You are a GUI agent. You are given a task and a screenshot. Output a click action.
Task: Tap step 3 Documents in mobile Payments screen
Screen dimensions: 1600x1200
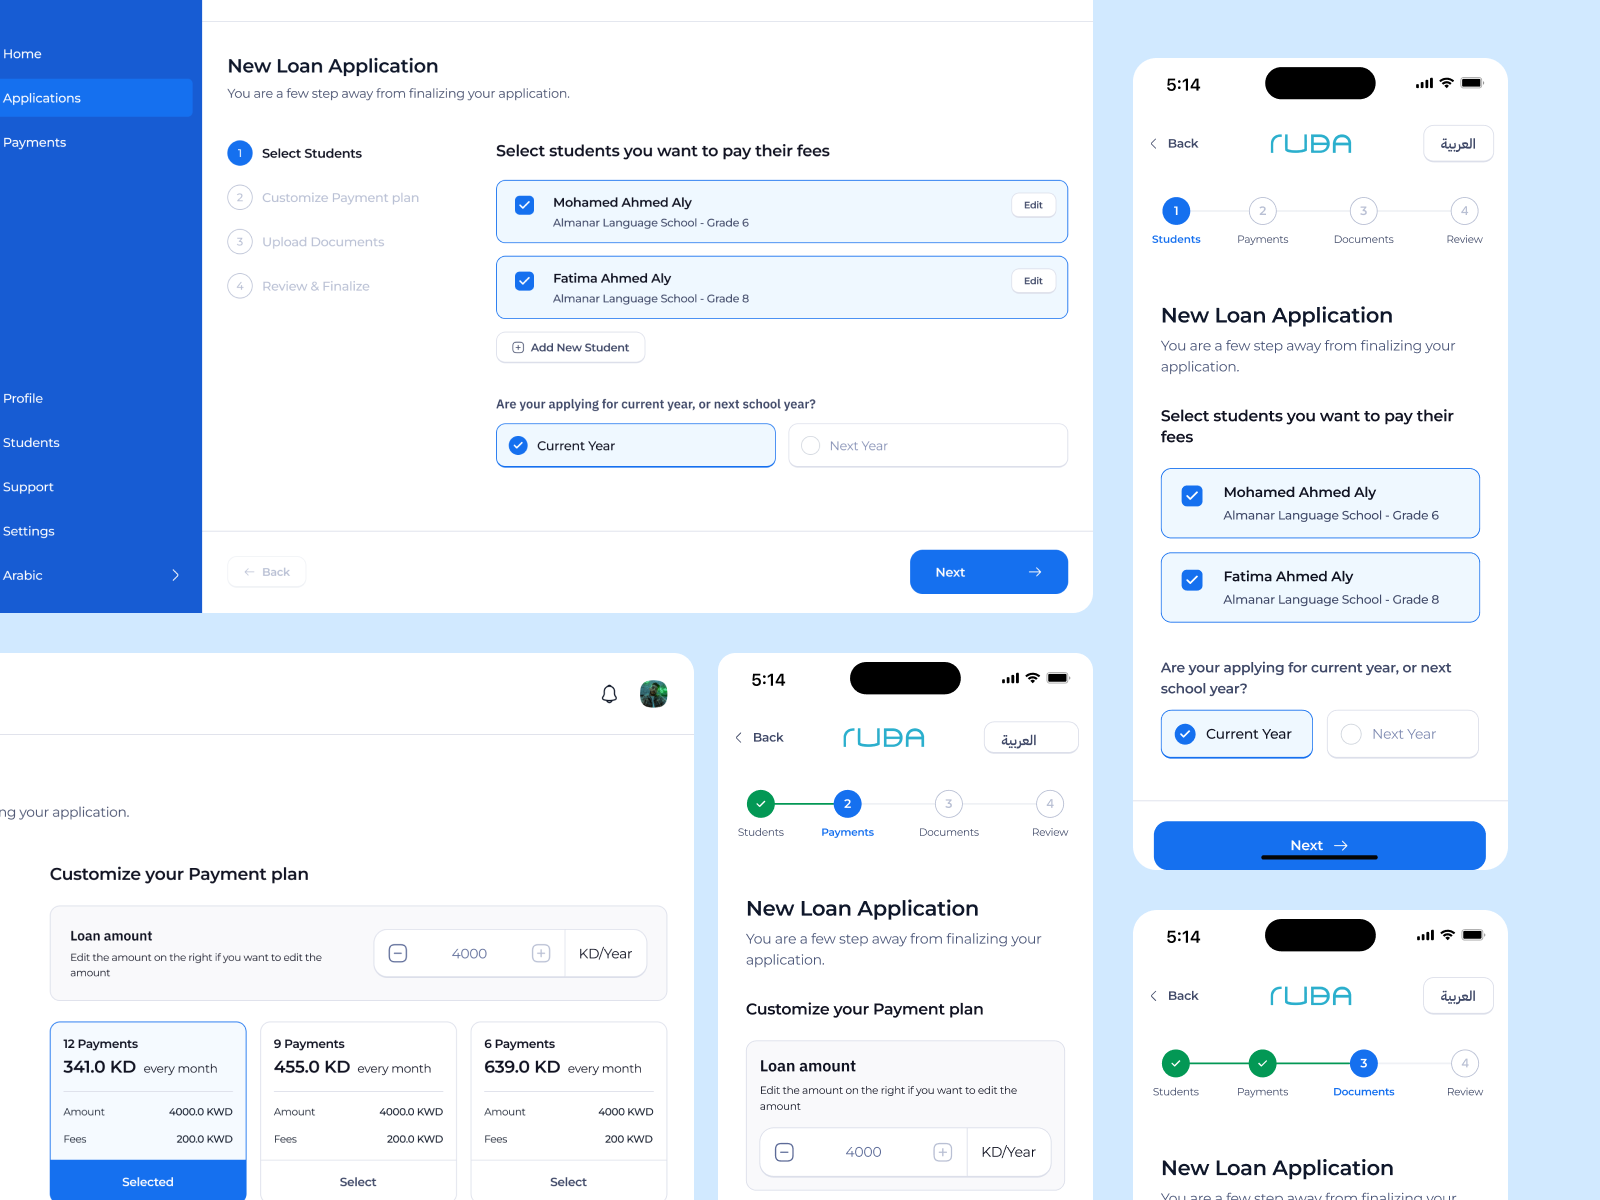tap(949, 814)
